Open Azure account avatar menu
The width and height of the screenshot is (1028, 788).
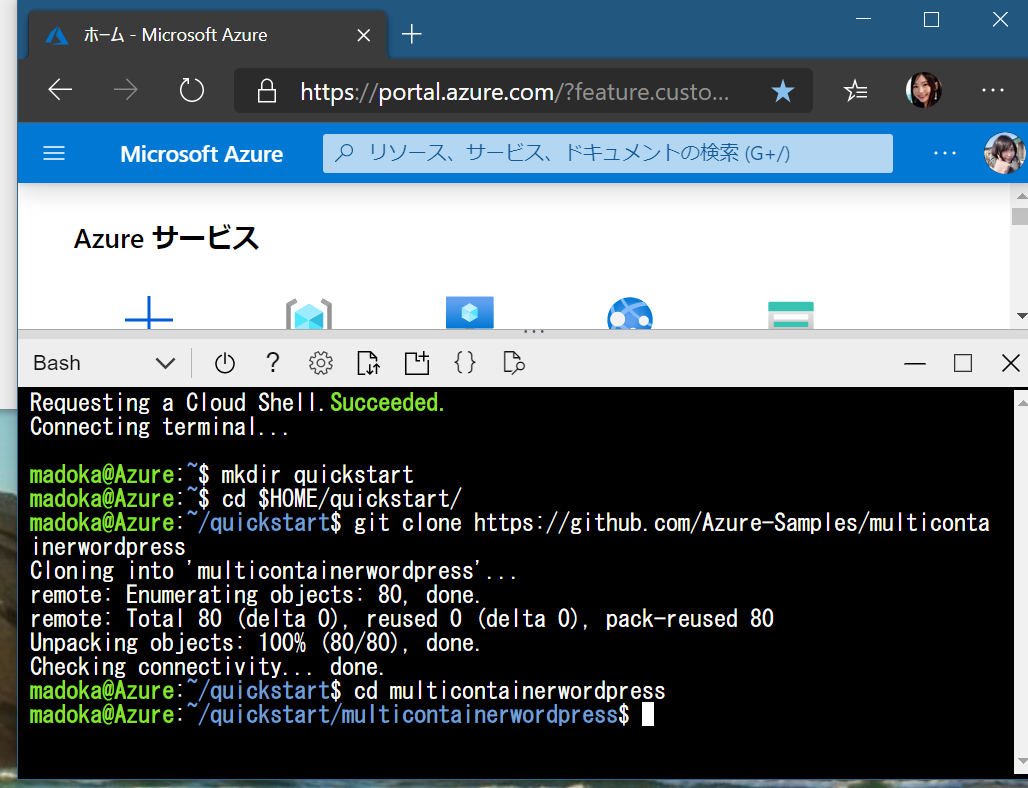pyautogui.click(x=1003, y=154)
